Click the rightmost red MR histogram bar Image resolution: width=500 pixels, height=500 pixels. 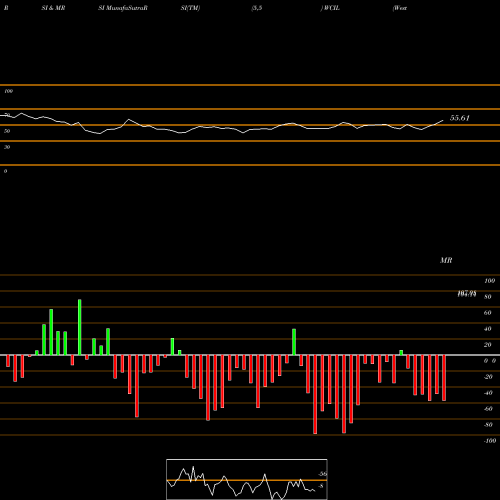click(x=444, y=378)
